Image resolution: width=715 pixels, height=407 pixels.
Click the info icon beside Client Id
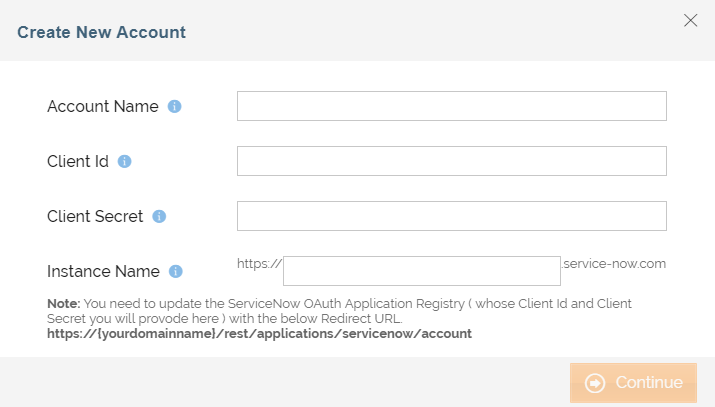125,161
